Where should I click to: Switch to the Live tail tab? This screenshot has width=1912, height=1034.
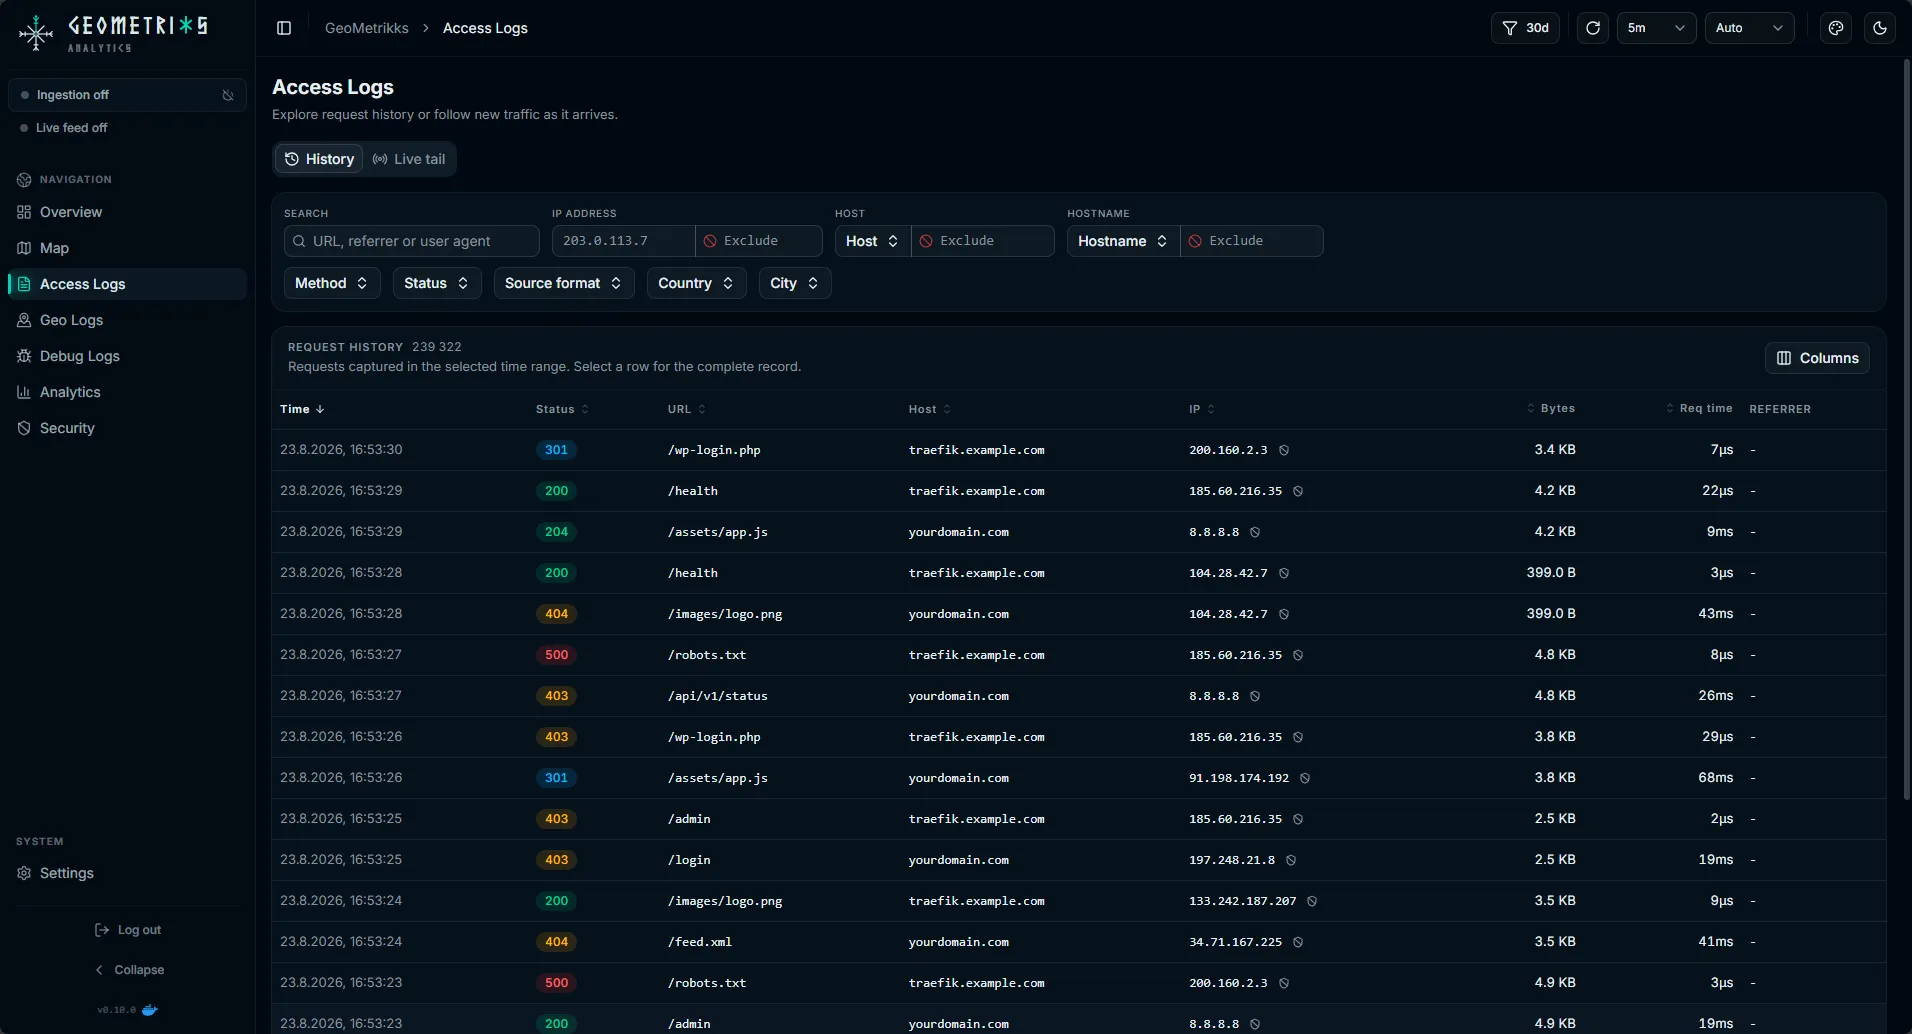click(x=409, y=159)
